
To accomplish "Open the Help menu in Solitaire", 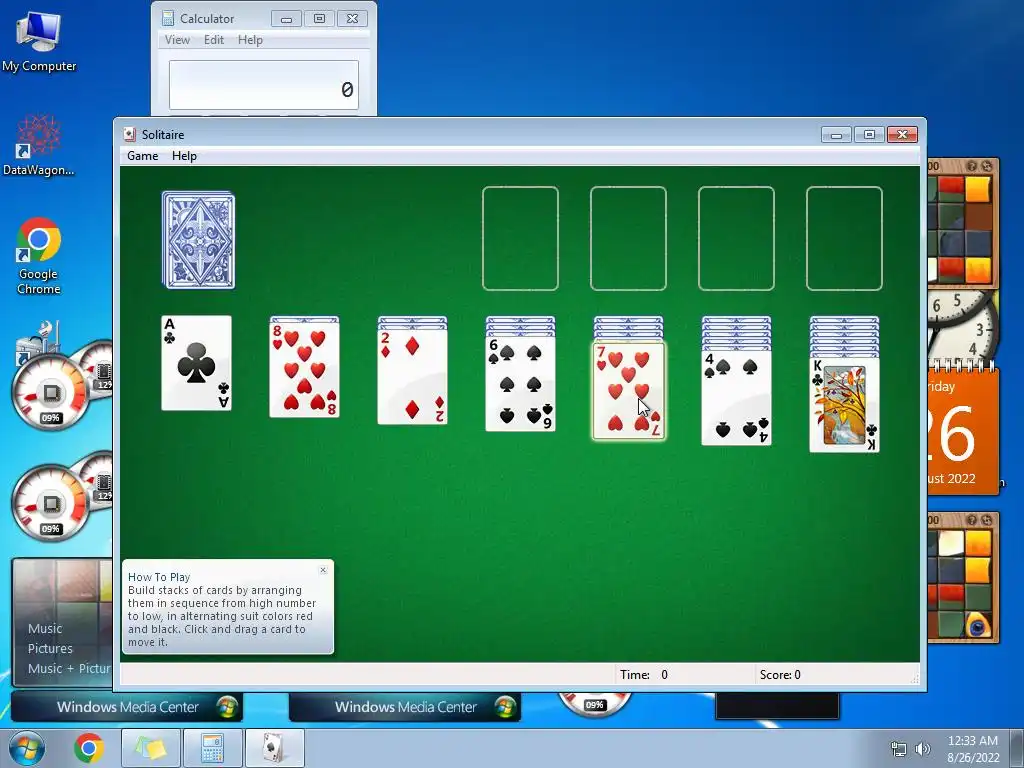I will click(184, 156).
